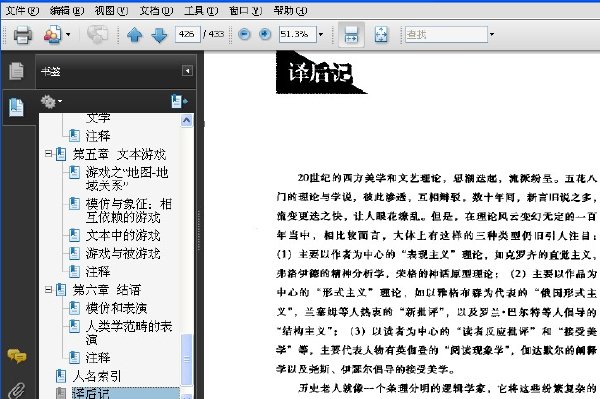The image size is (600, 399).
Task: Open the zoom level dropdown arrow
Action: pos(321,34)
